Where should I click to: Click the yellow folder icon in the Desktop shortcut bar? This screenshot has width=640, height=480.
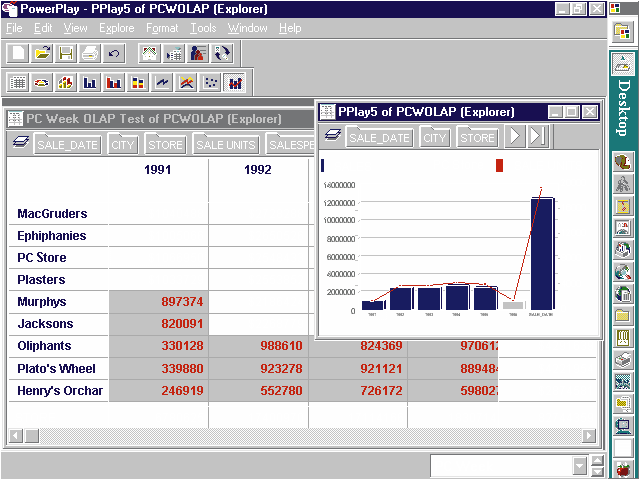click(x=623, y=316)
